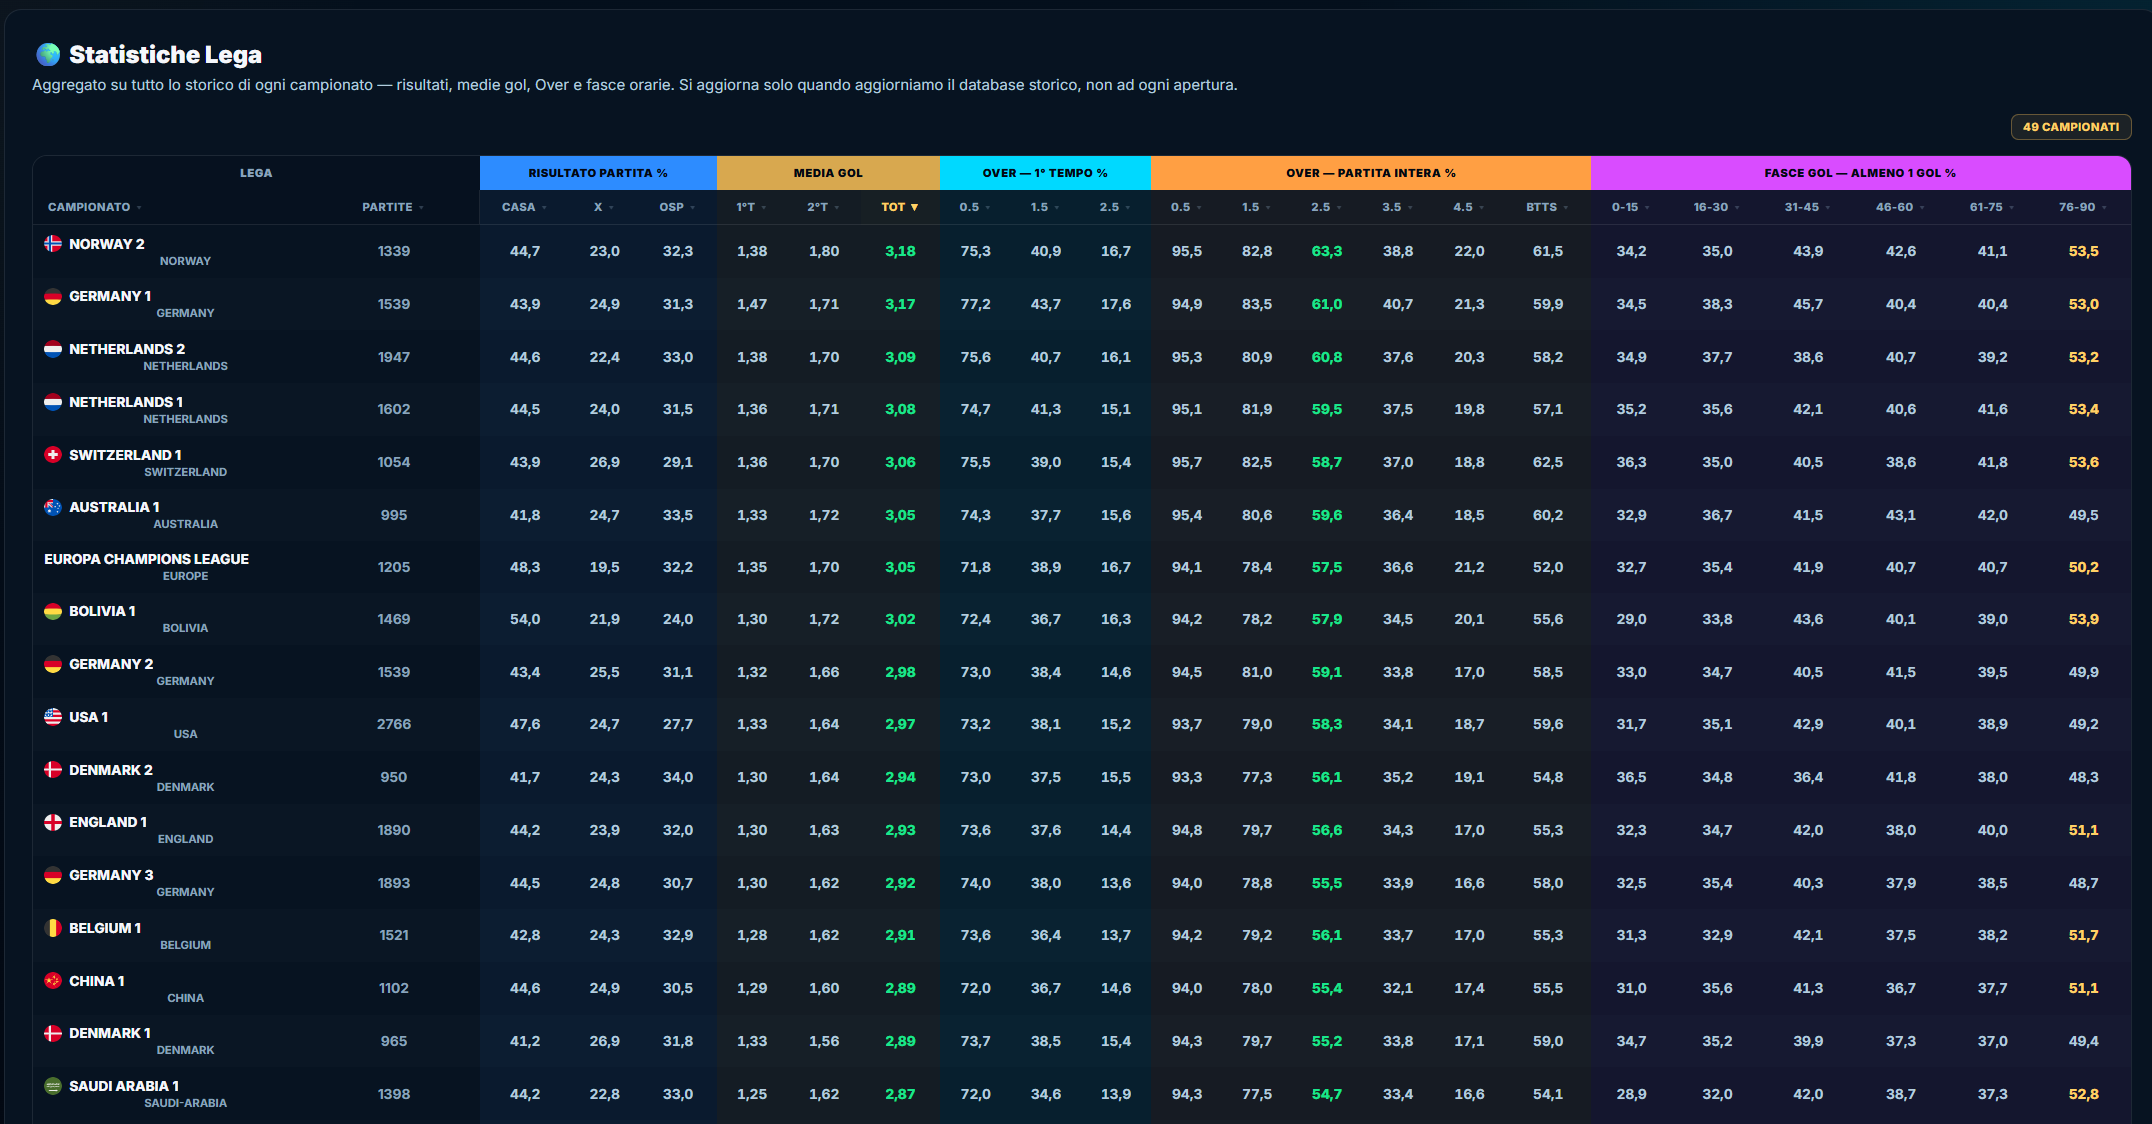This screenshot has width=2152, height=1124.
Task: Sort table by PARTITE column
Action: pyautogui.click(x=393, y=207)
